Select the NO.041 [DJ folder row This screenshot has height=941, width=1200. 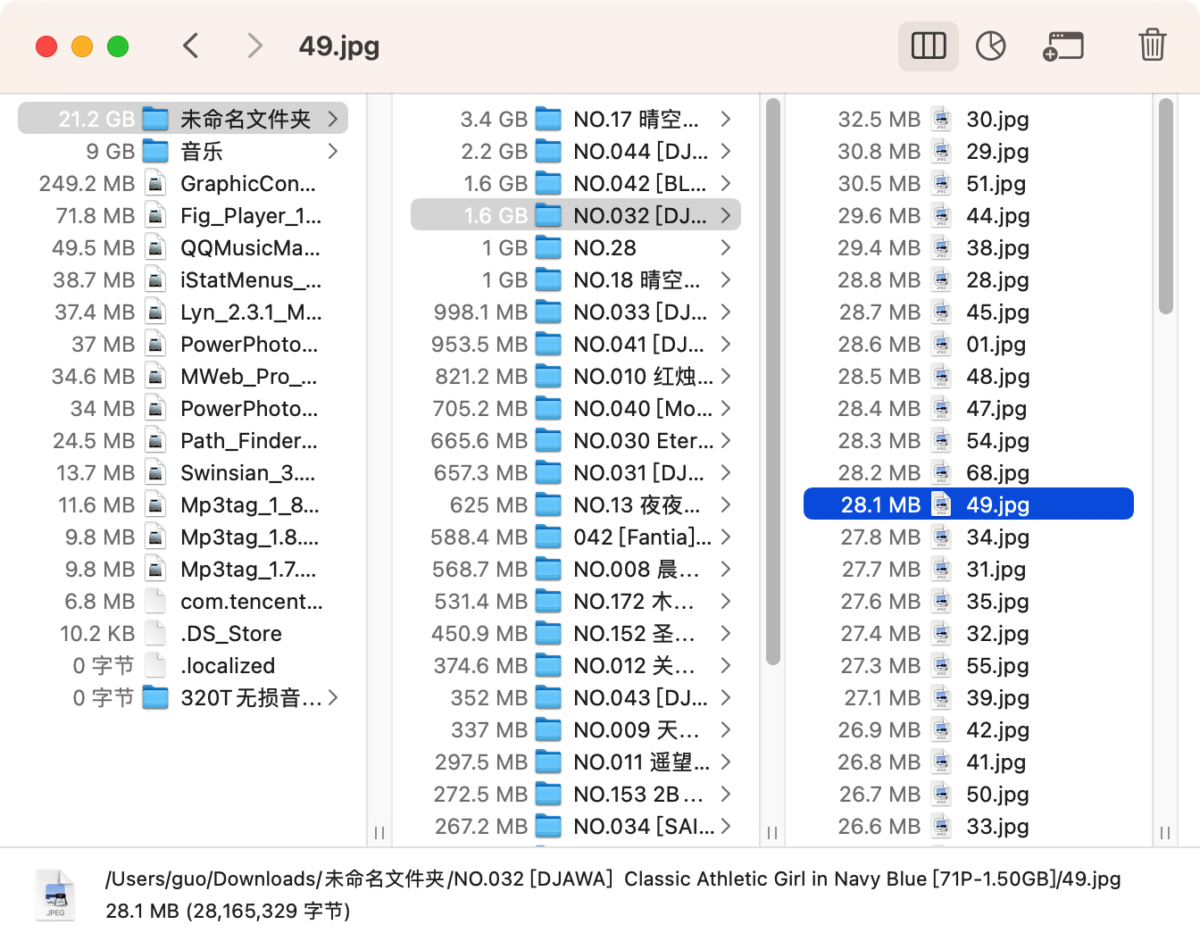576,344
